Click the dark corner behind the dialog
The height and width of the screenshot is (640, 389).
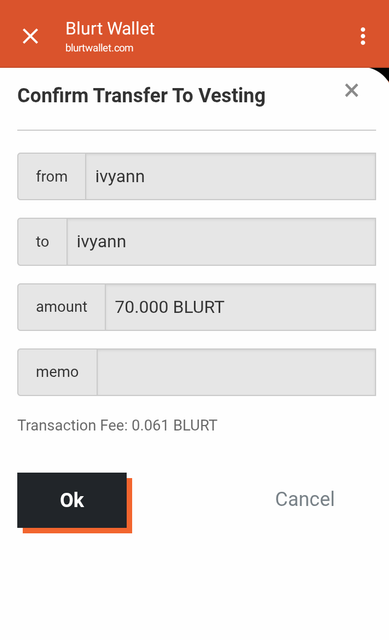(384, 73)
